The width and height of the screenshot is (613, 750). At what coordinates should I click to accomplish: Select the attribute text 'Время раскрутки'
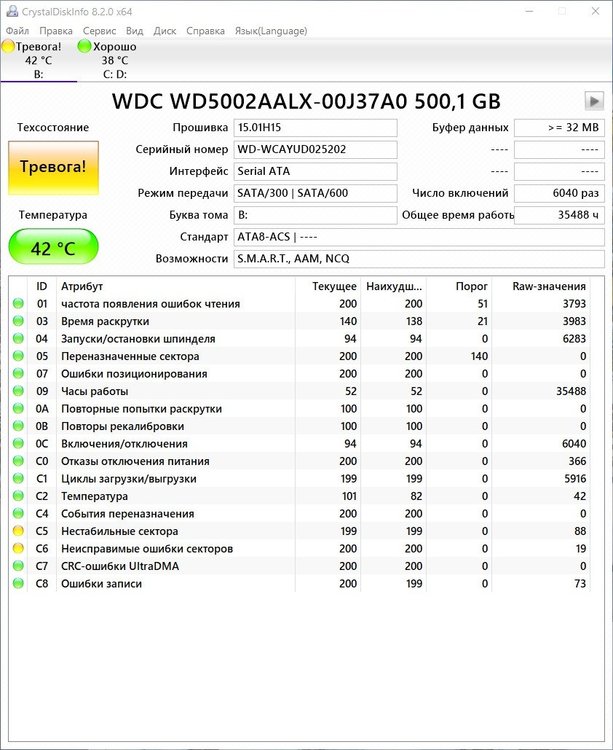tap(105, 321)
